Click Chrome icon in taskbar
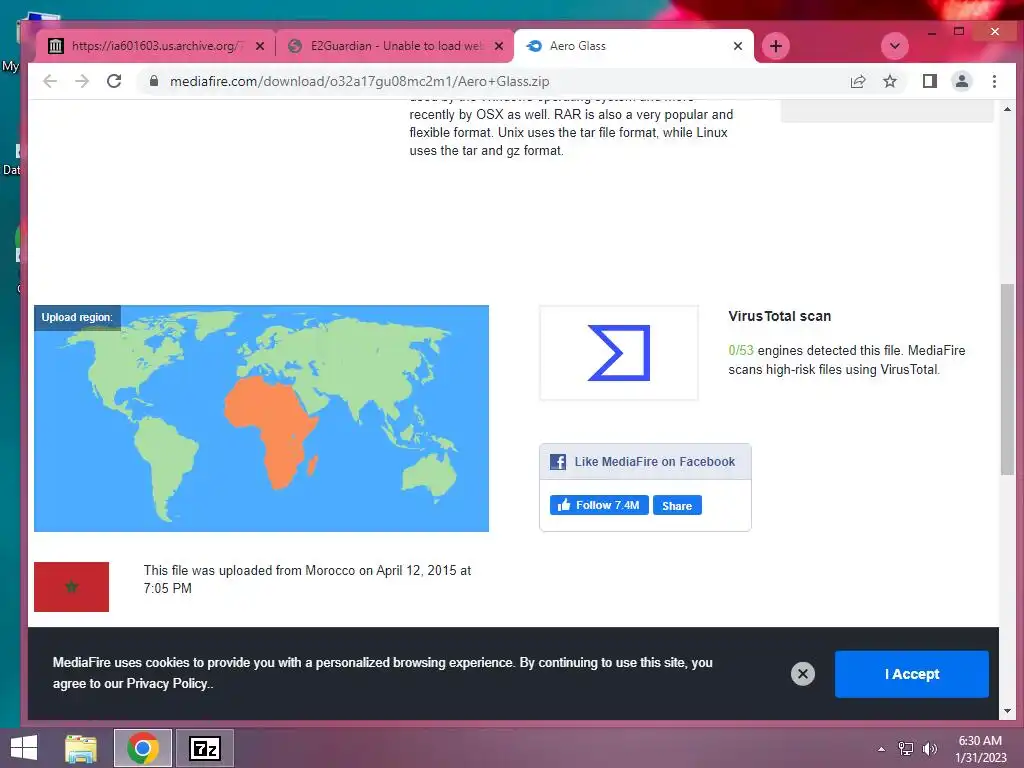Image resolution: width=1024 pixels, height=768 pixels. [x=143, y=748]
